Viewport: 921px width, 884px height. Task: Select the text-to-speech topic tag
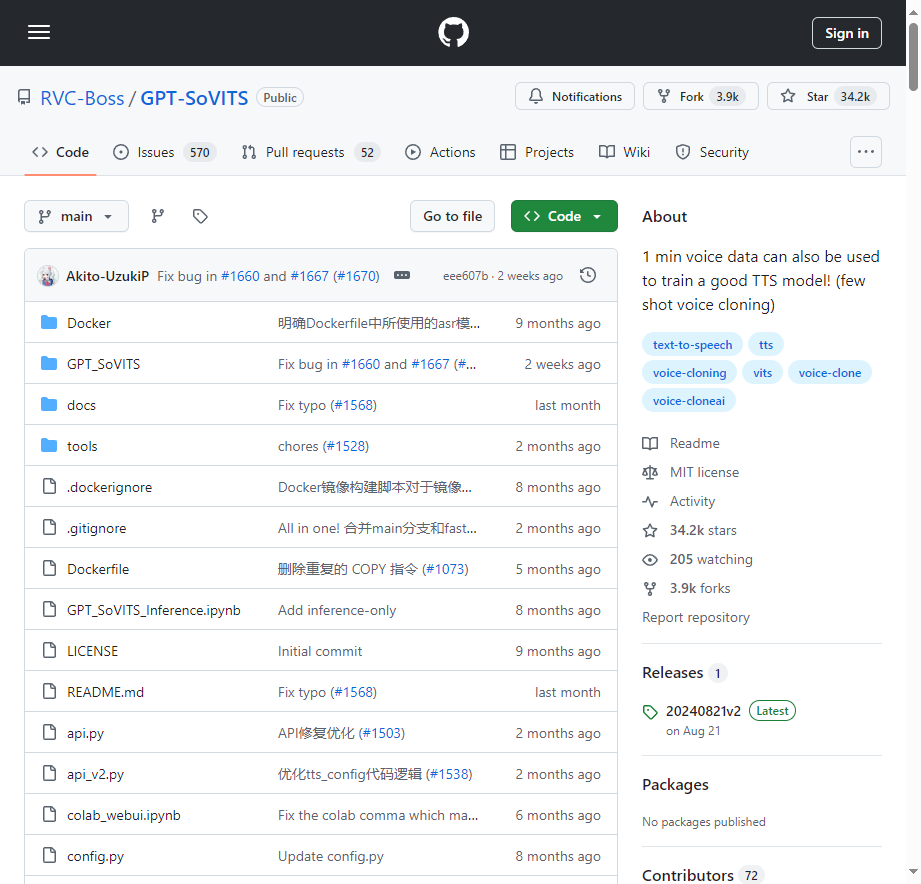coord(693,345)
